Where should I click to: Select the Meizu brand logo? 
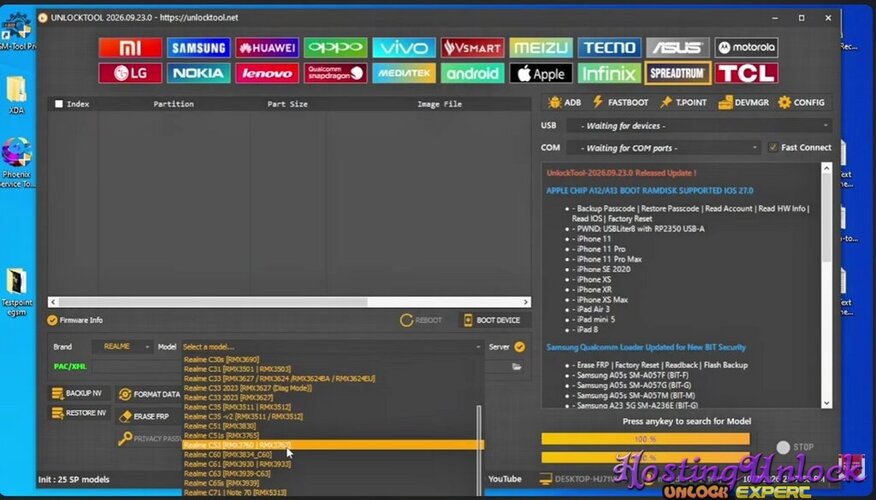pos(541,48)
